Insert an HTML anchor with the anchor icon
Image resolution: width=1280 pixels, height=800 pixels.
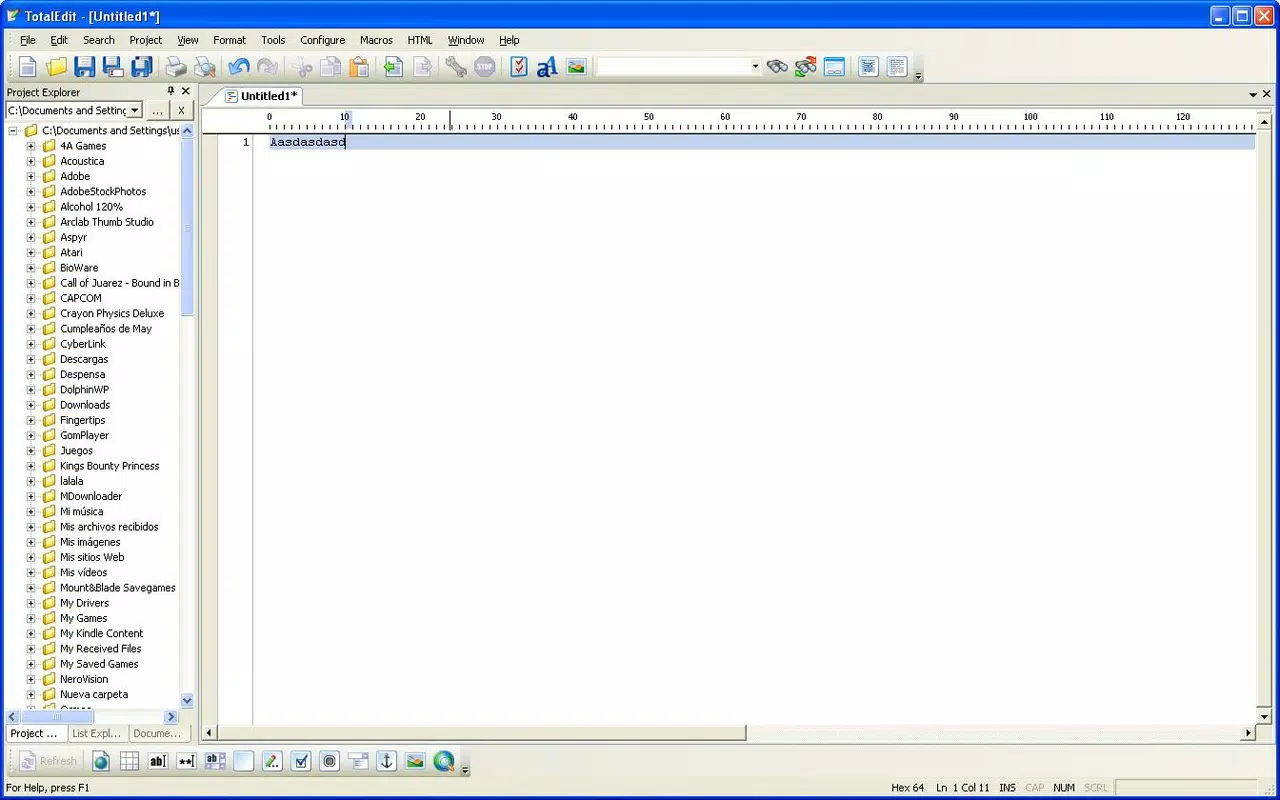(x=386, y=761)
